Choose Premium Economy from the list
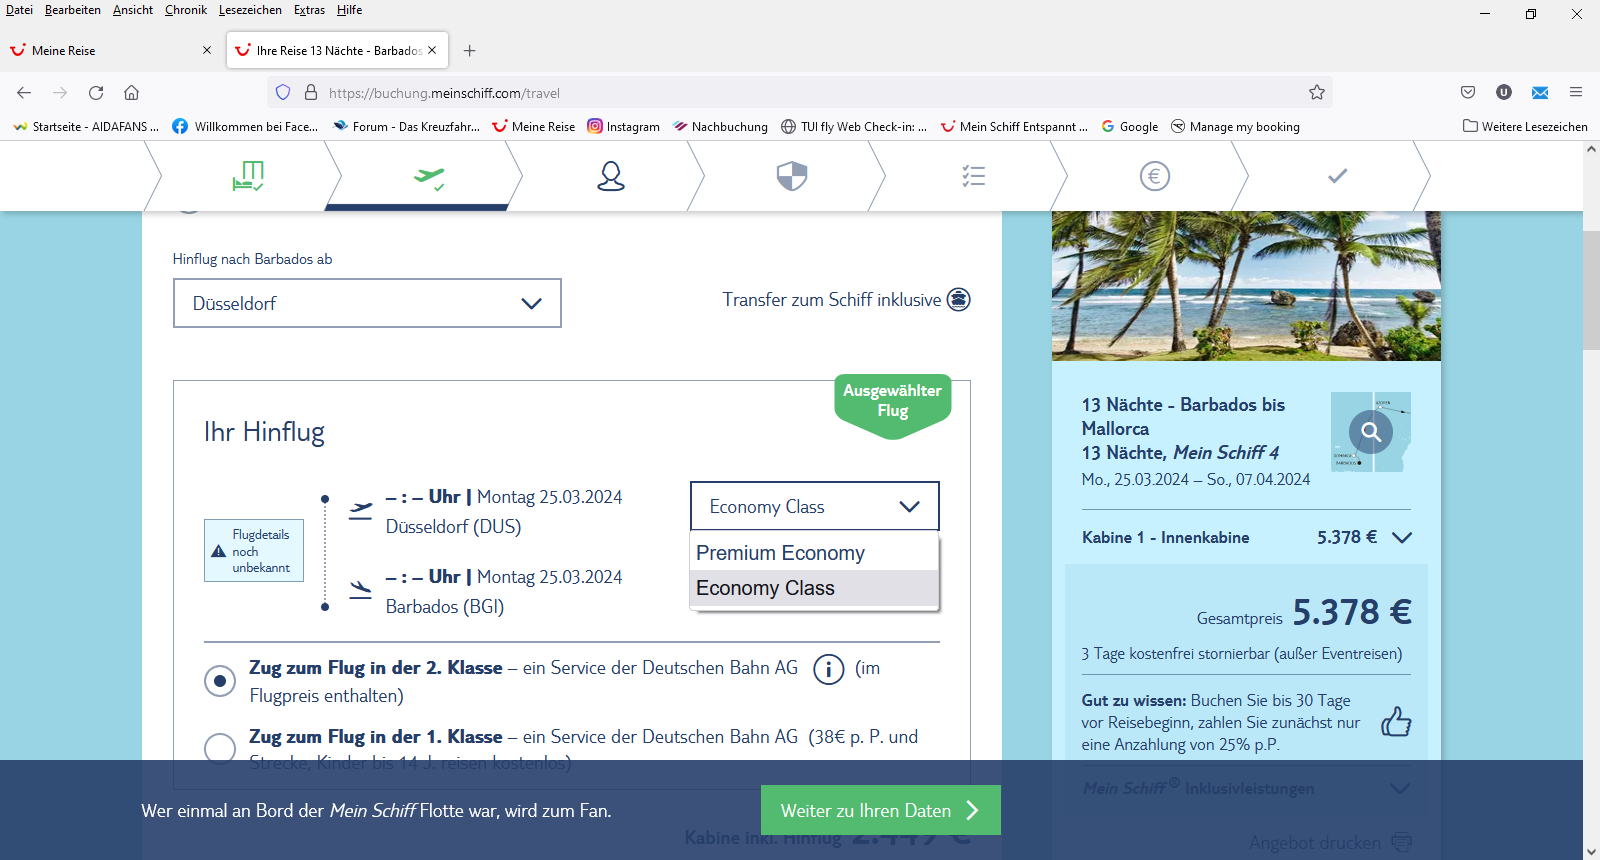Screen dimensions: 1600x860 780,553
